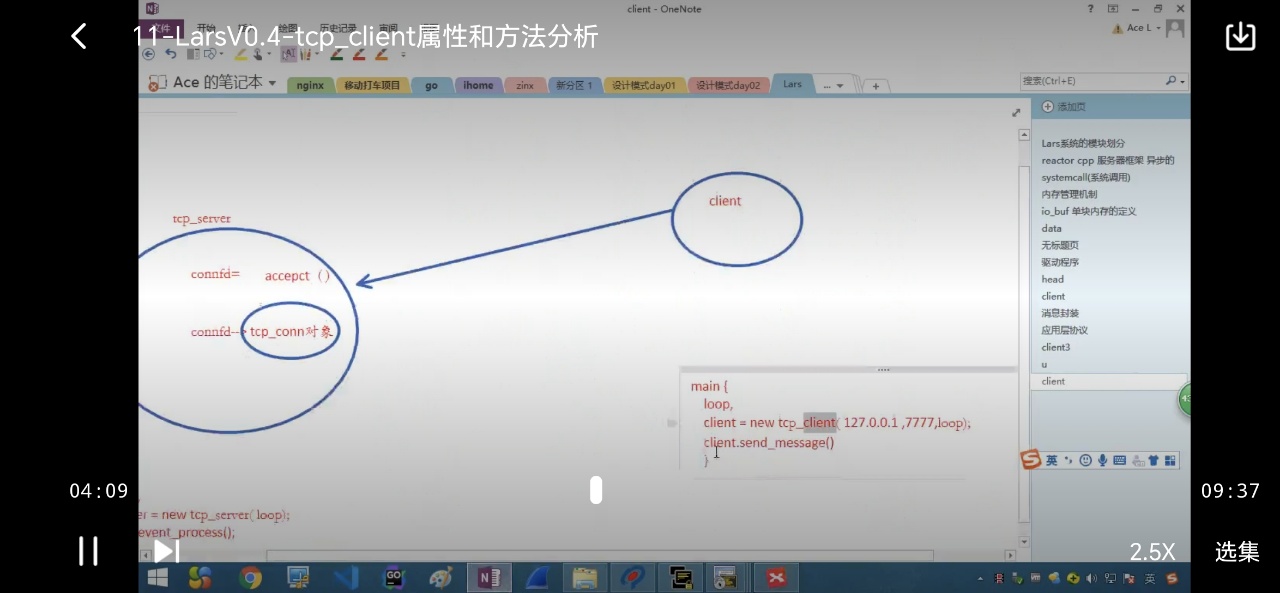
Task: Open page reactor cpp 服务器框架 异步的
Action: [1108, 160]
